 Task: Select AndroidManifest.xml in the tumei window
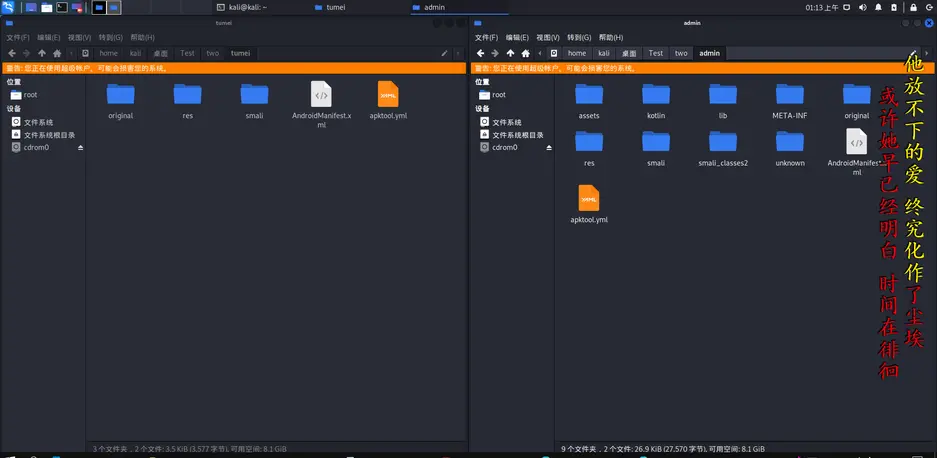click(321, 105)
